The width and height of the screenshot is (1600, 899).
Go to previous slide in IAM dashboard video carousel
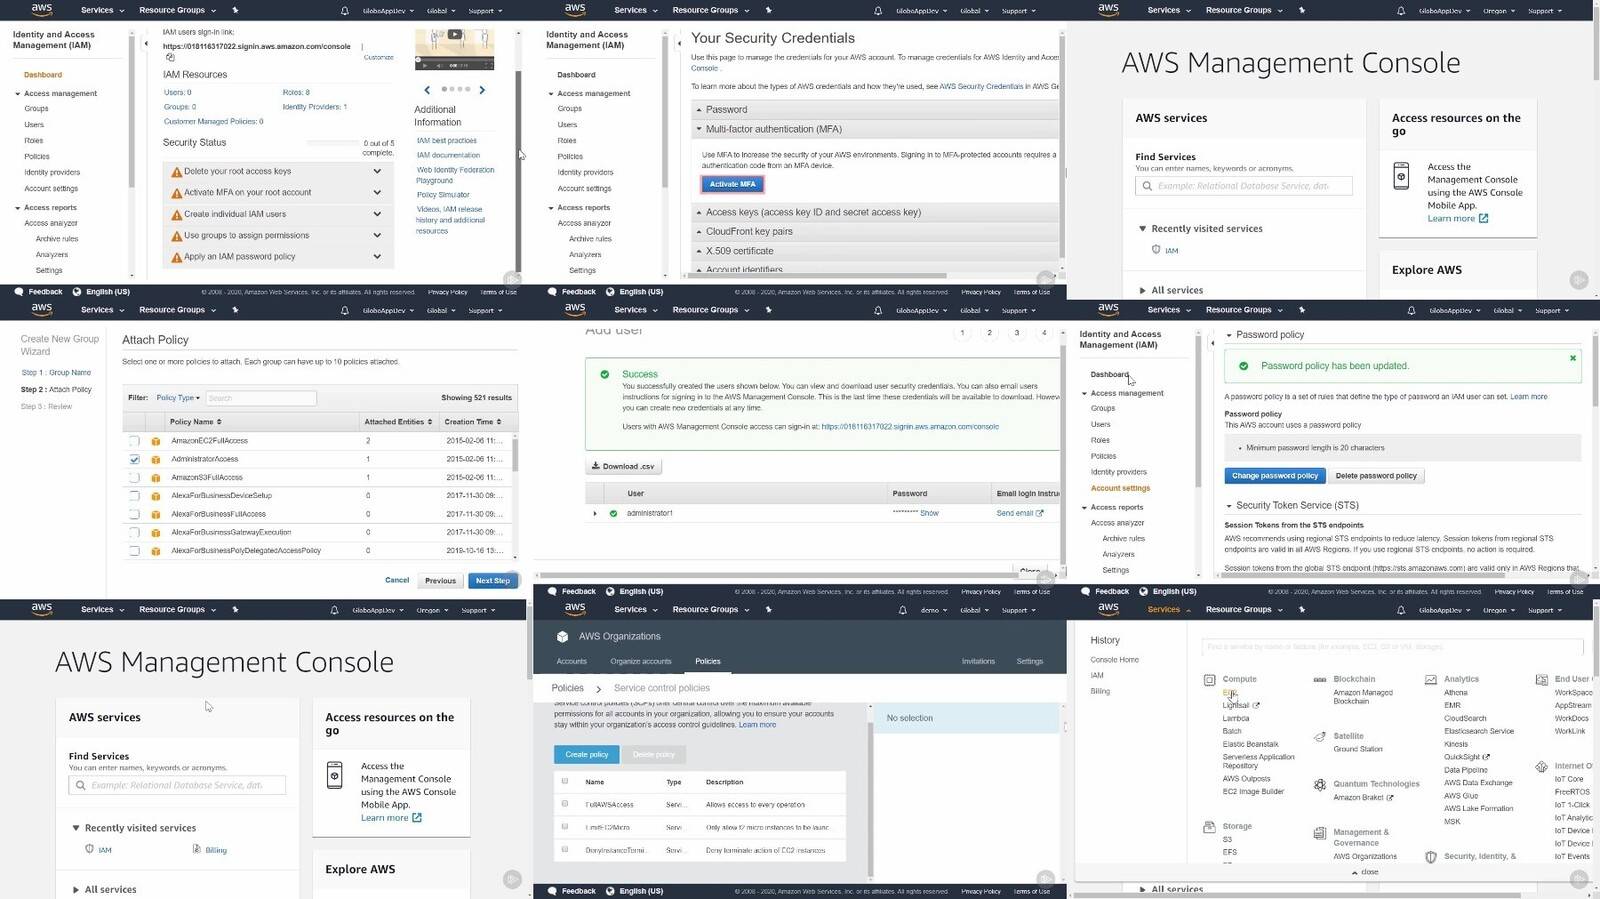click(427, 90)
